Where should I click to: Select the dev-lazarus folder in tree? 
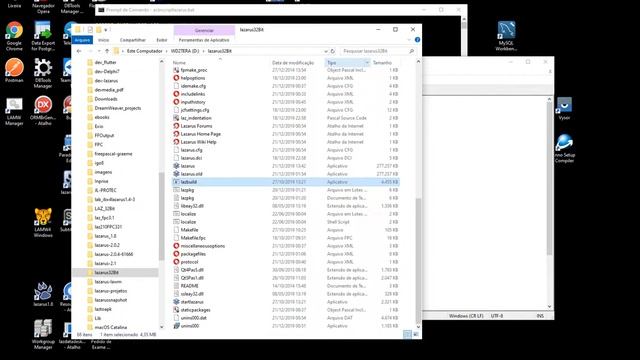pyautogui.click(x=106, y=81)
